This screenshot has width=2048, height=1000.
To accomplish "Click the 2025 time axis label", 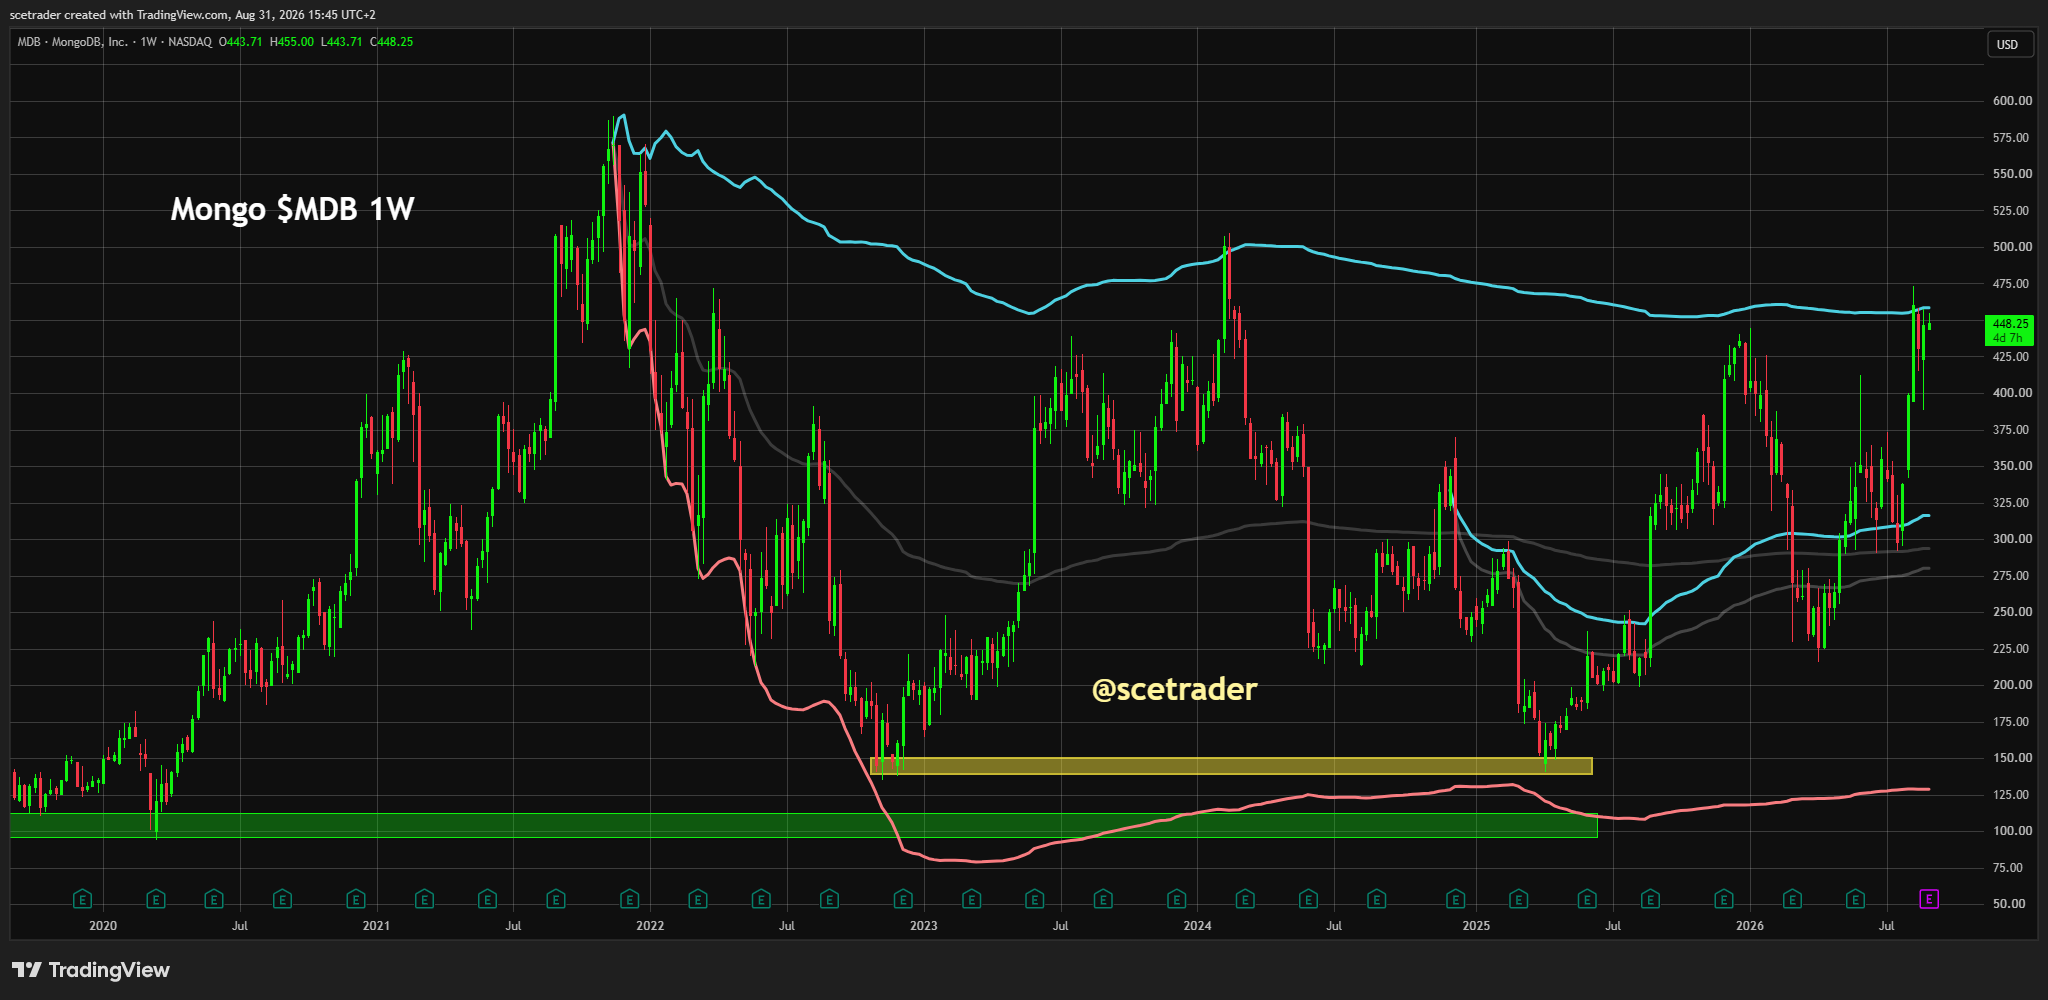I will [x=1476, y=926].
